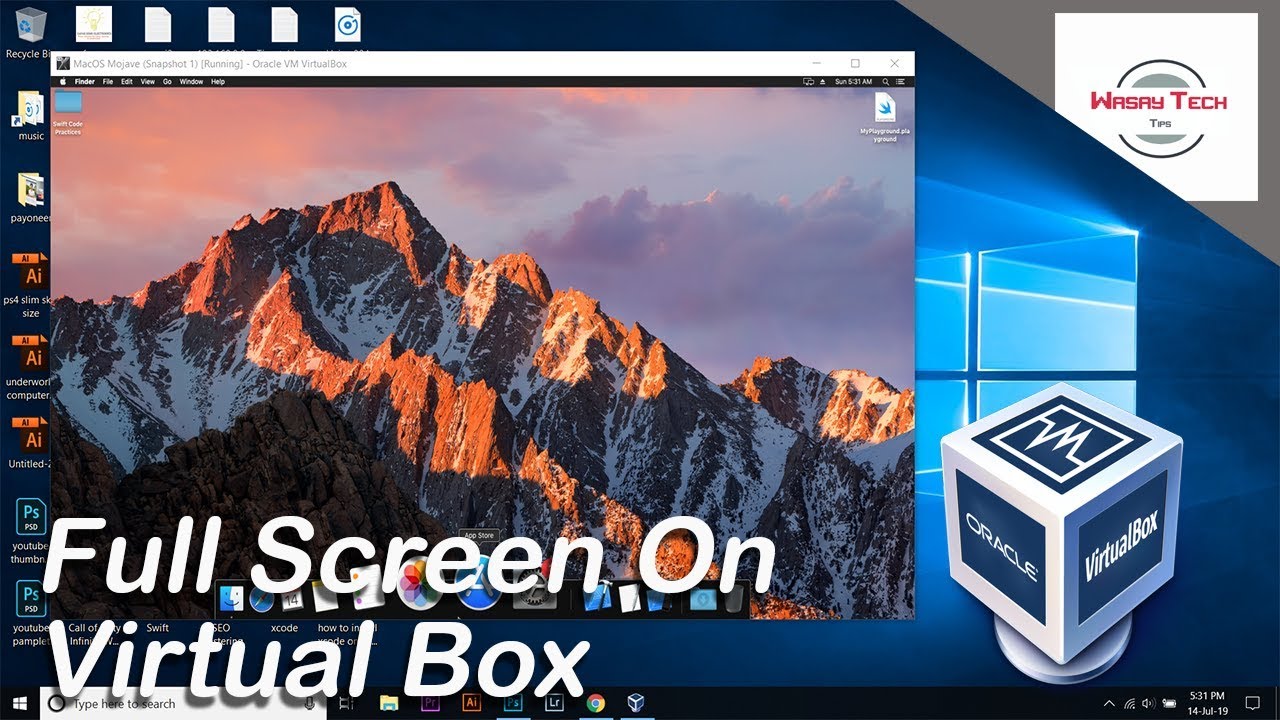Open Spotlight search in the macOS menu bar
This screenshot has width=1280, height=720.
885,81
